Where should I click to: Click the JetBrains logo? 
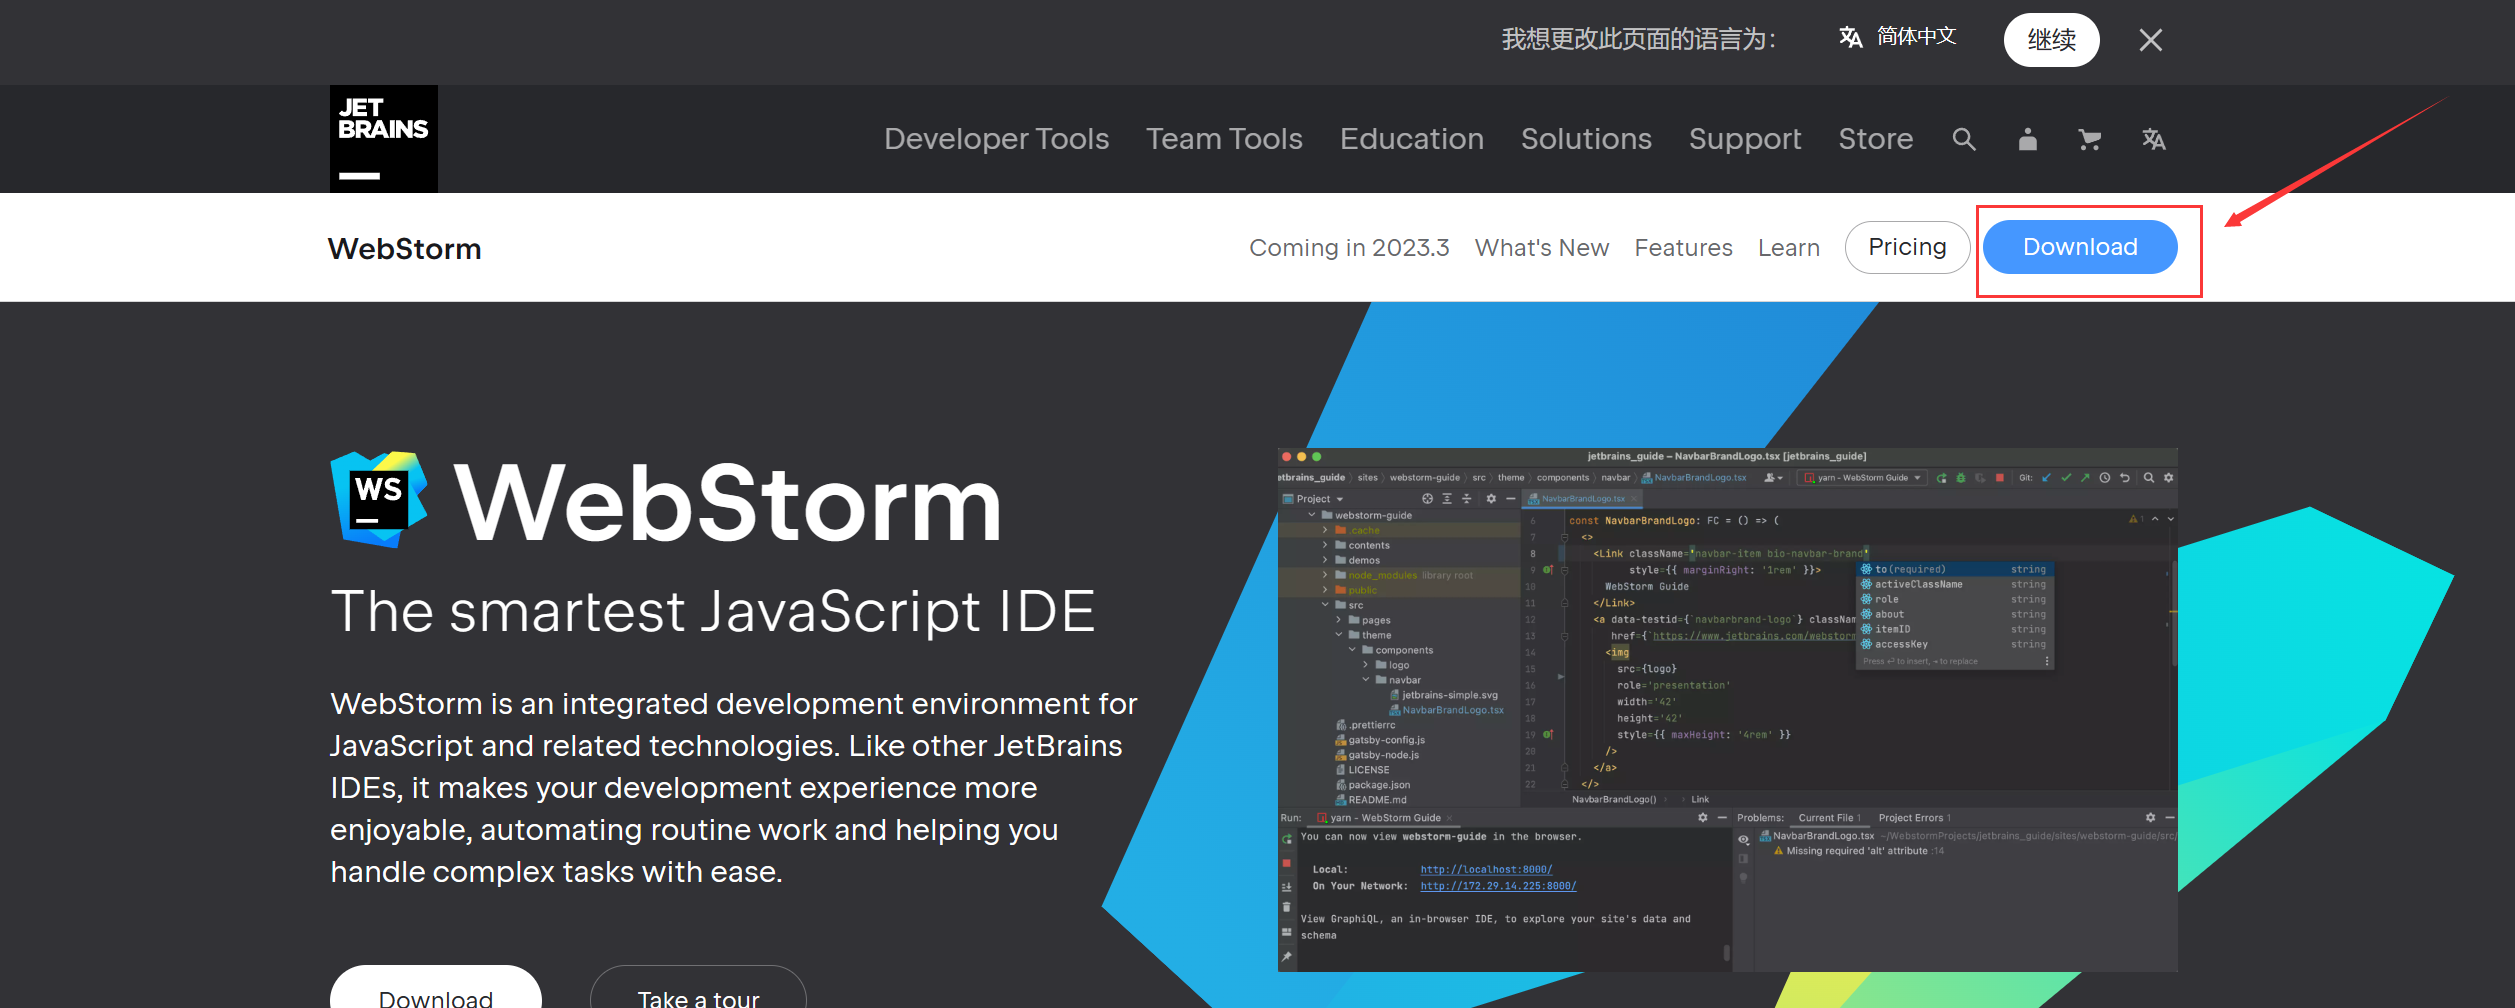click(x=383, y=138)
